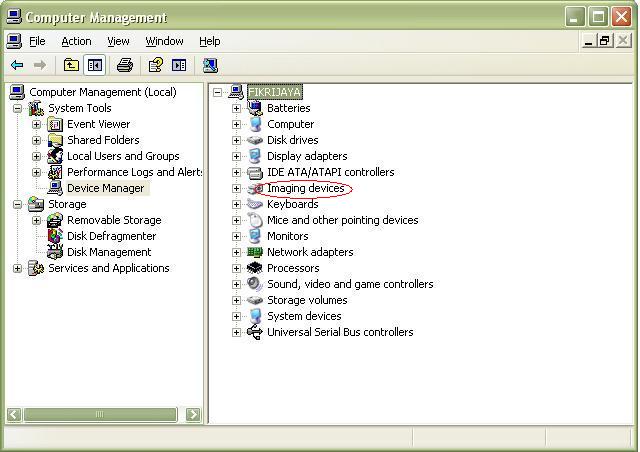Open the File menu
This screenshot has width=640, height=452.
tap(37, 41)
